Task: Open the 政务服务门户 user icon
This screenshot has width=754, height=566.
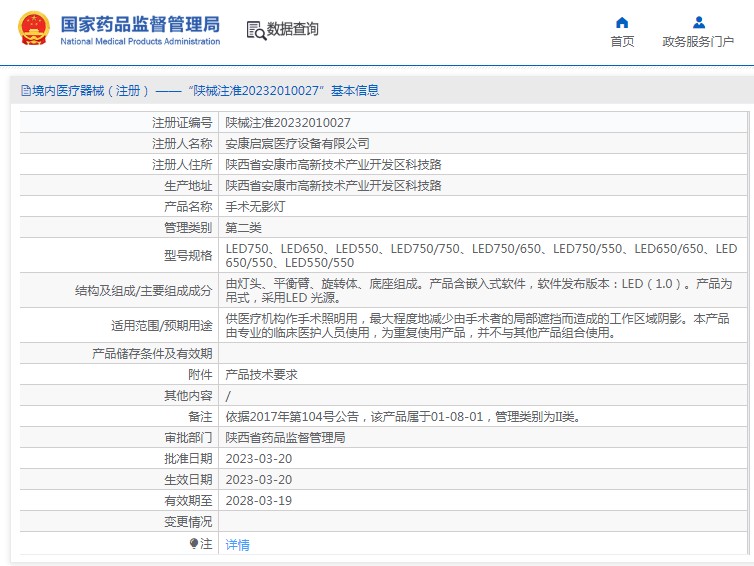Action: click(x=699, y=22)
